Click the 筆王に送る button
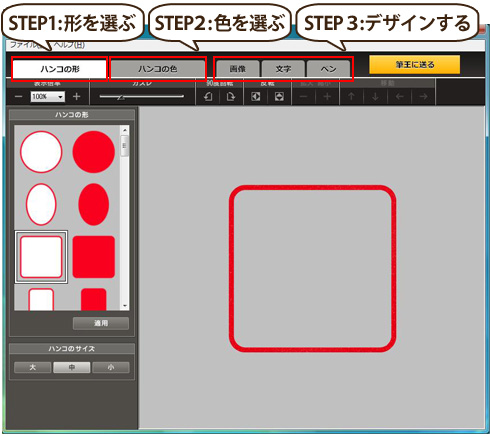490x436 pixels. 414,64
